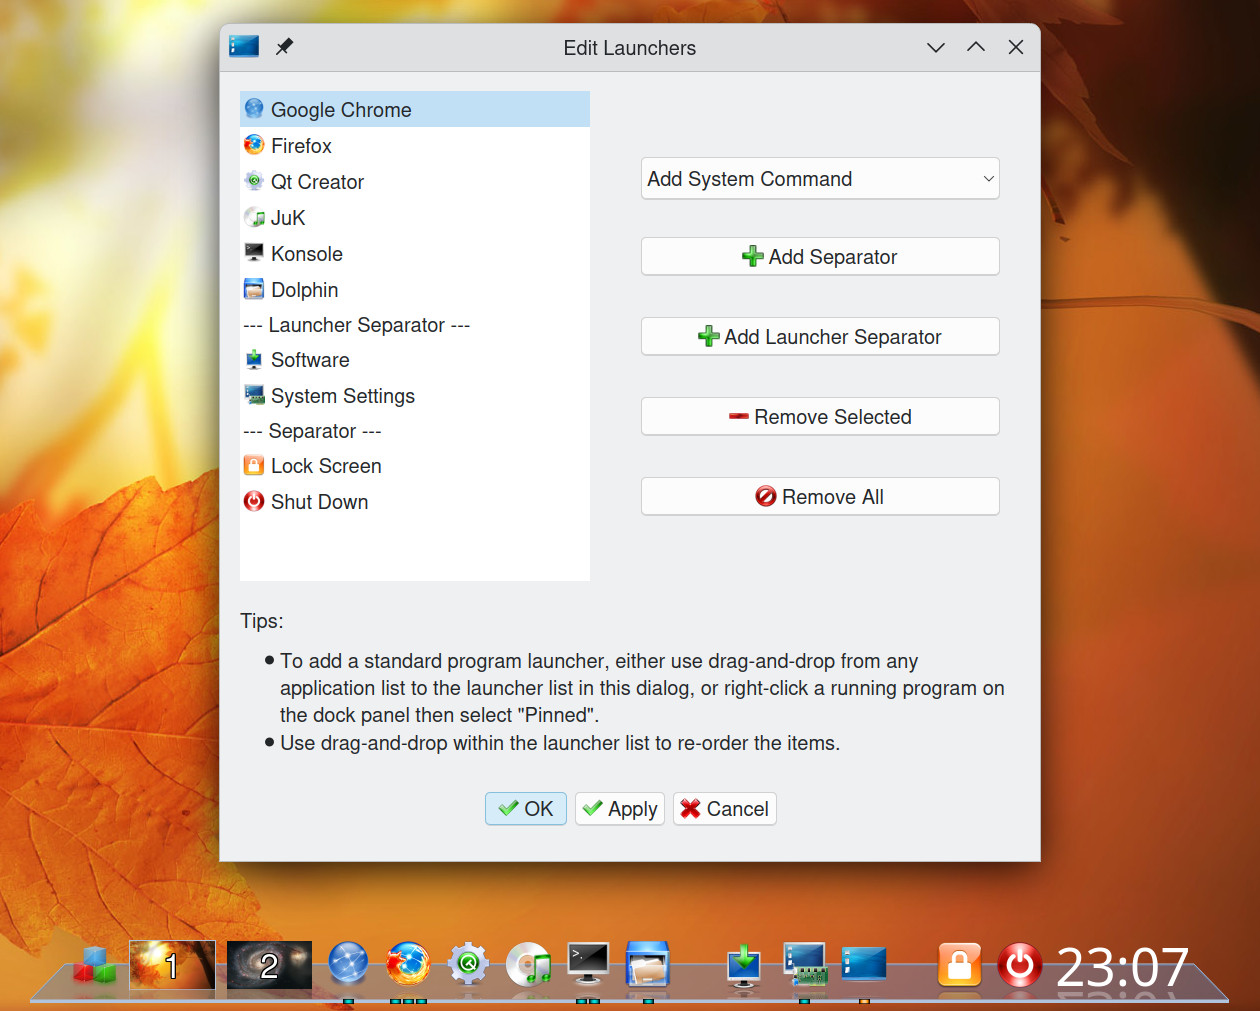Select the Launcher Separator row
1260x1011 pixels.
click(415, 325)
